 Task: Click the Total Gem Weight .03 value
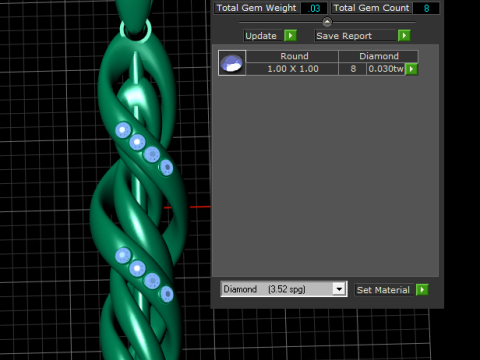coord(314,8)
